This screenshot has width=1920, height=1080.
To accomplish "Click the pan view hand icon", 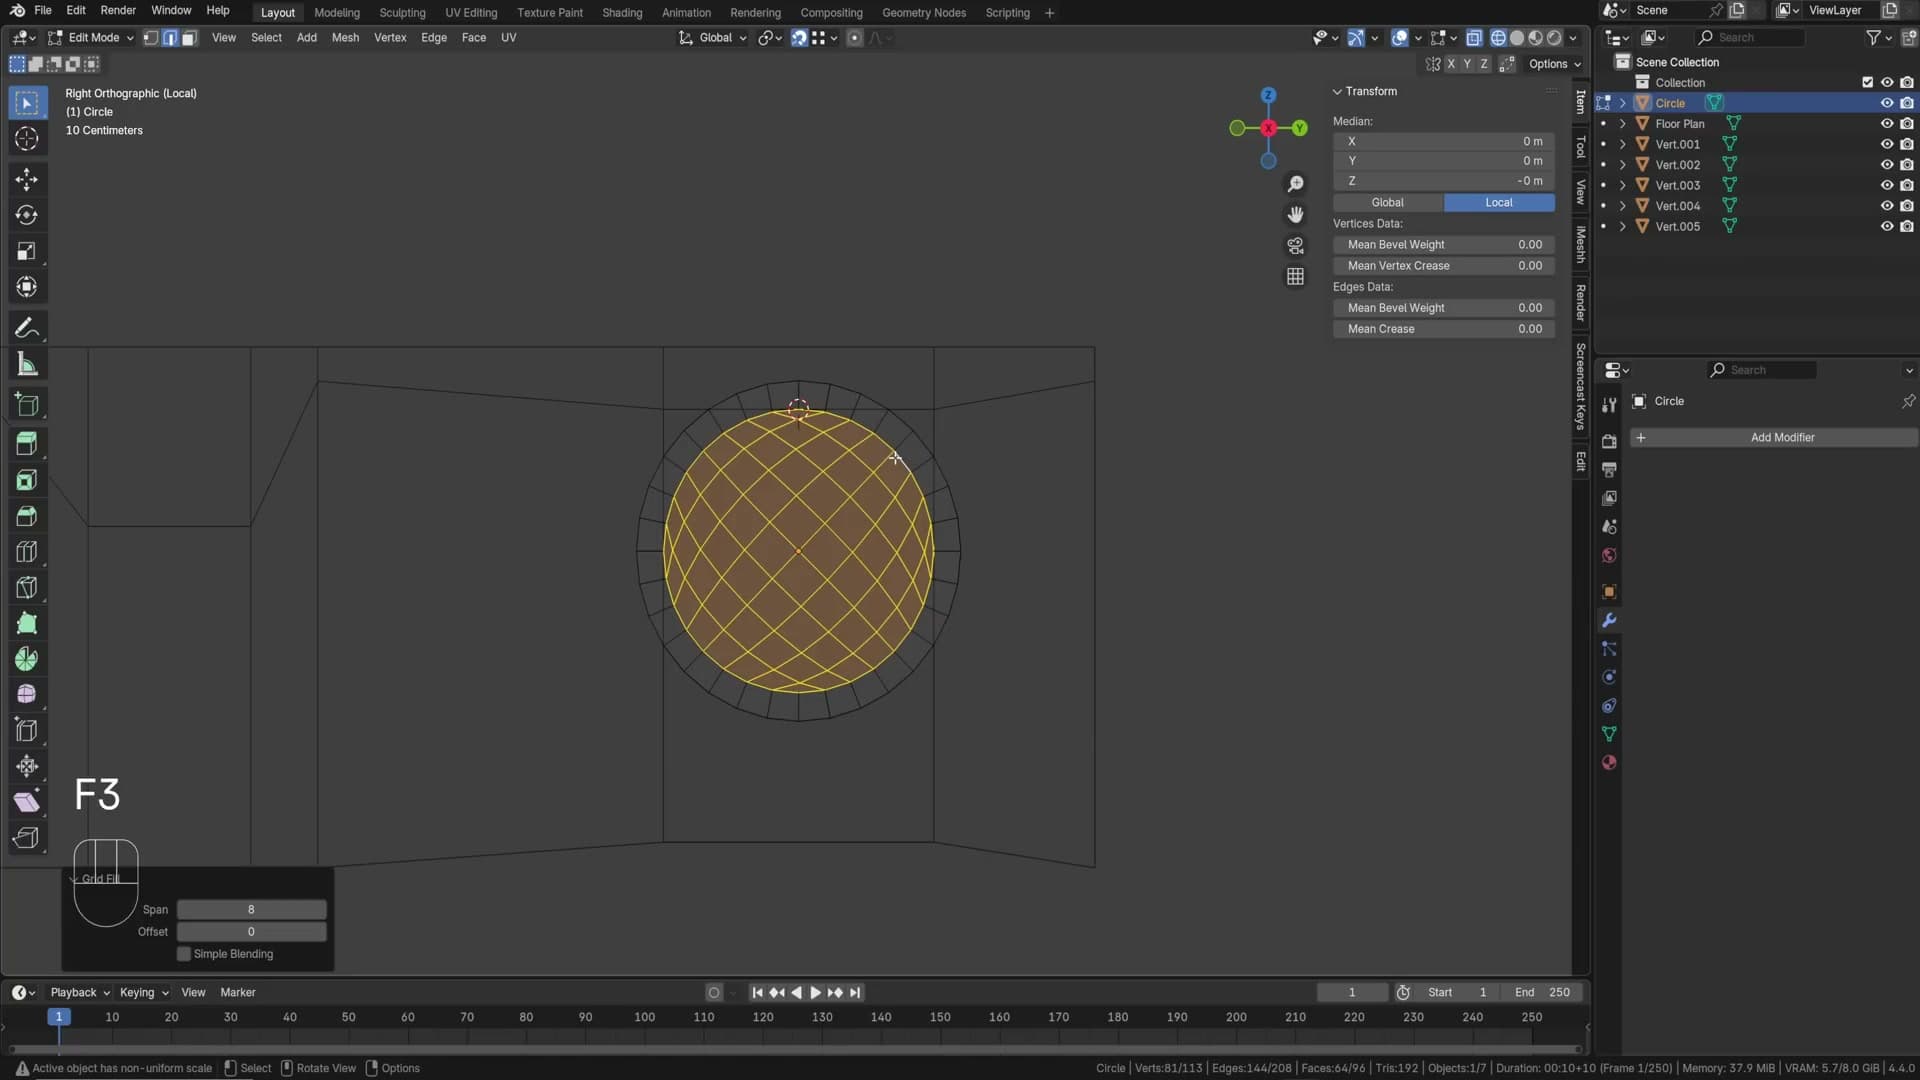I will pyautogui.click(x=1295, y=215).
